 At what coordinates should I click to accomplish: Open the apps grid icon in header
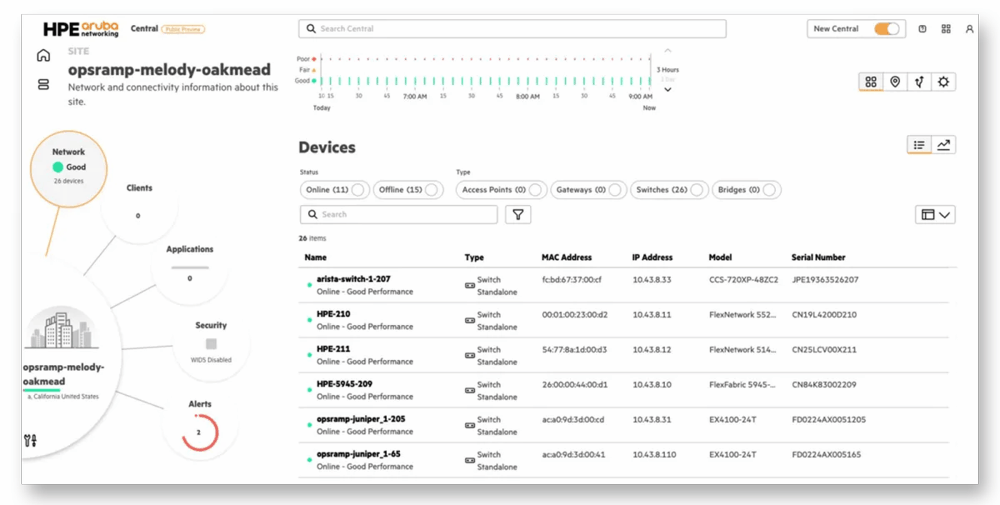946,29
